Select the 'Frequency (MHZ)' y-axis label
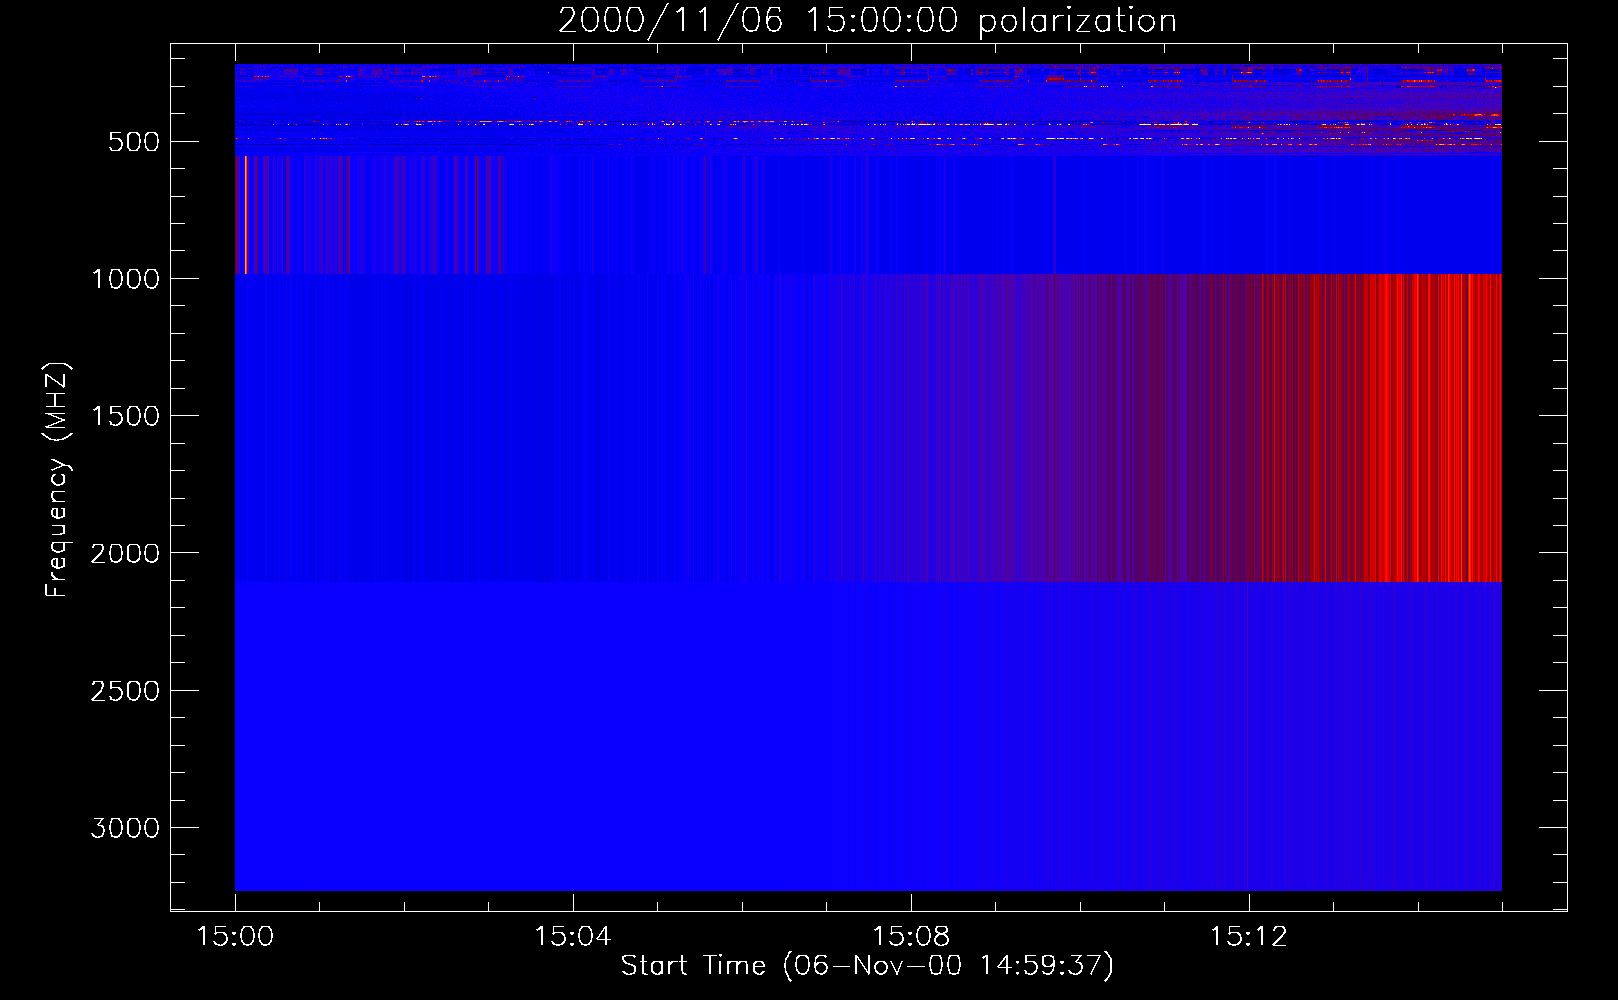The image size is (1618, 1000). pyautogui.click(x=58, y=480)
